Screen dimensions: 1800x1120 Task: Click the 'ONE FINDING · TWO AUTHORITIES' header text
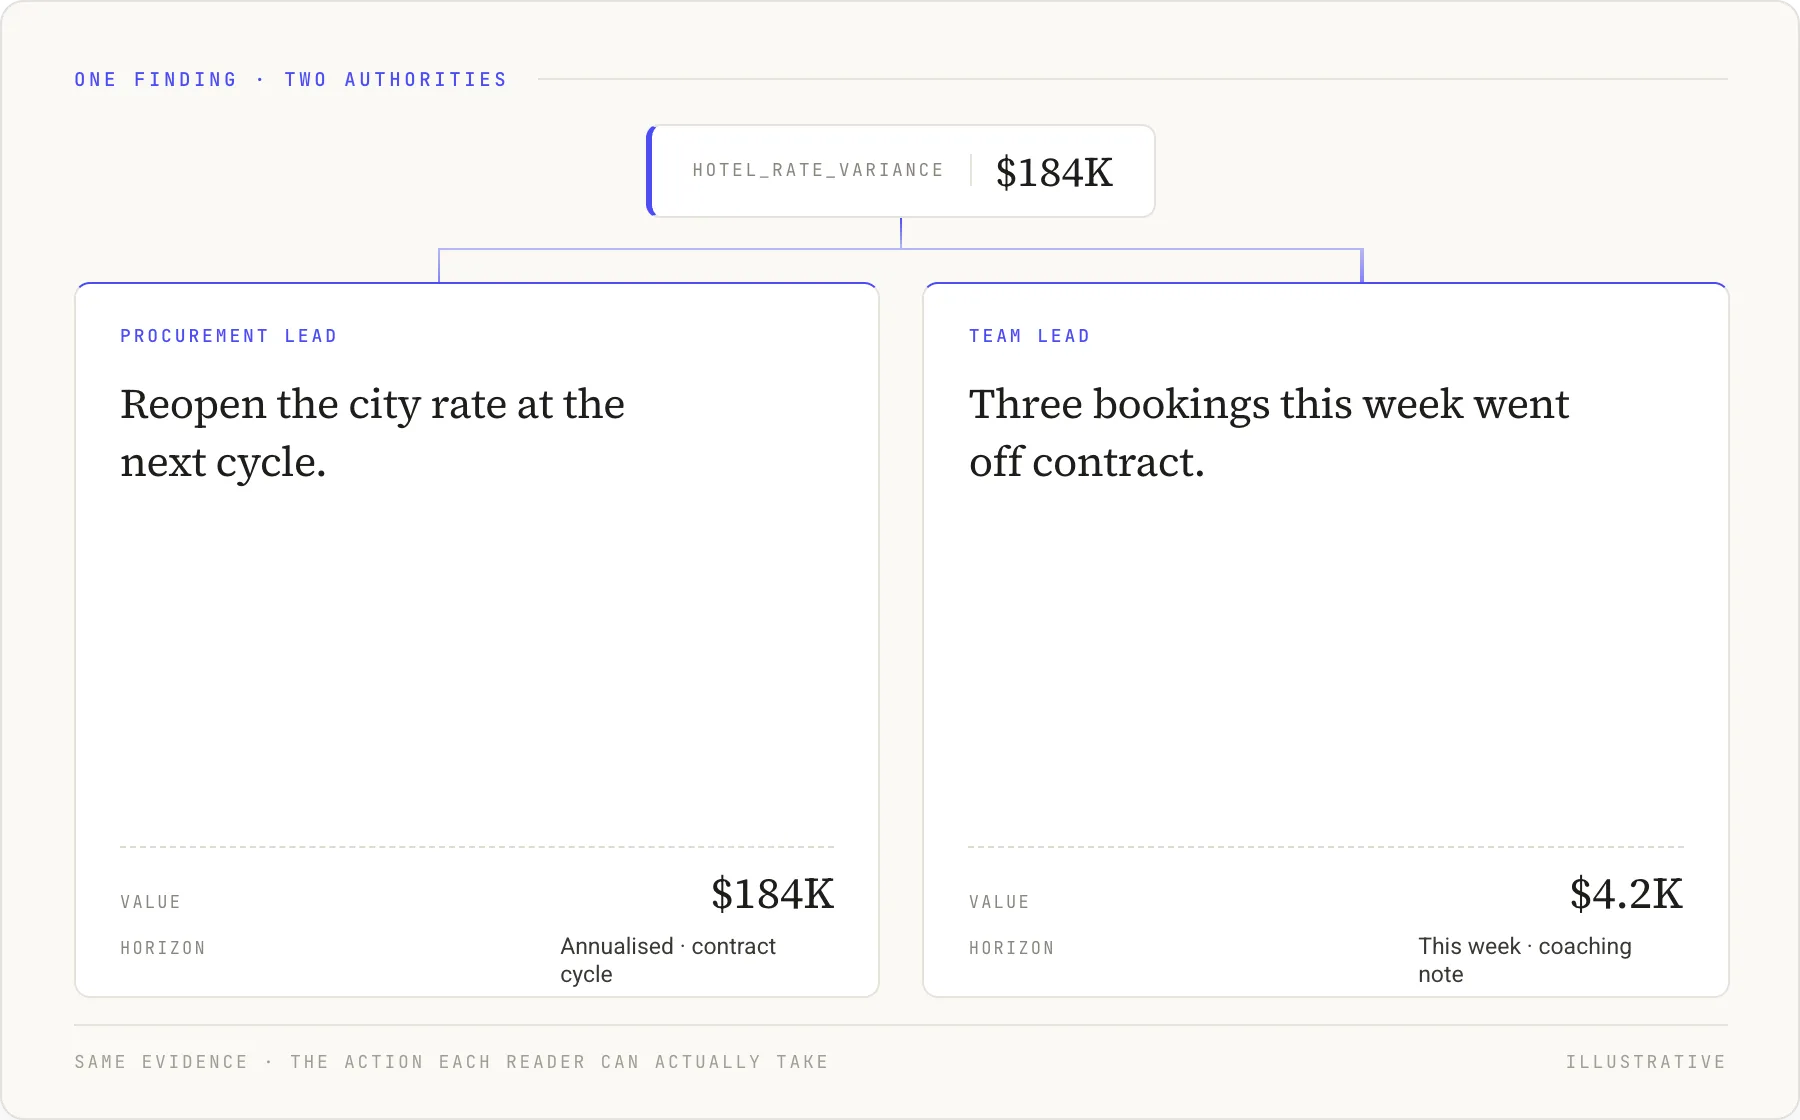click(x=290, y=80)
